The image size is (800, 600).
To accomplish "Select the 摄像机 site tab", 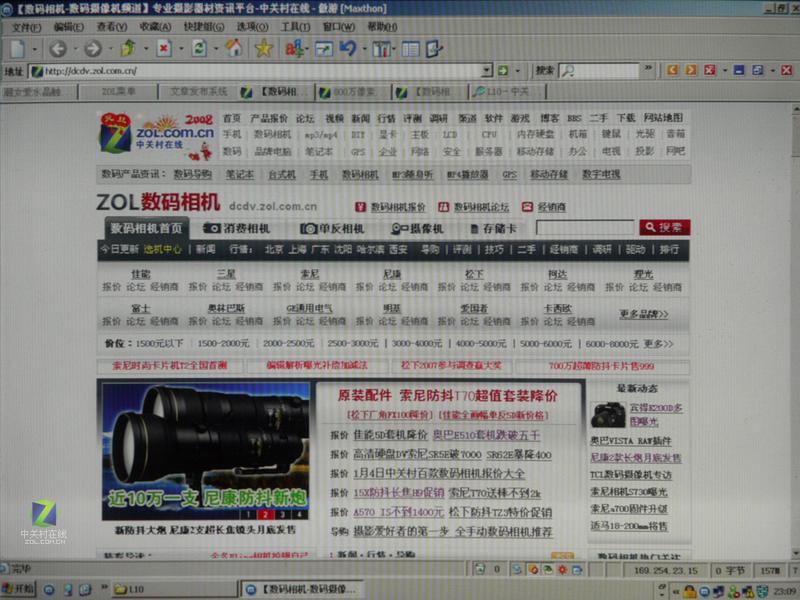I will [417, 229].
